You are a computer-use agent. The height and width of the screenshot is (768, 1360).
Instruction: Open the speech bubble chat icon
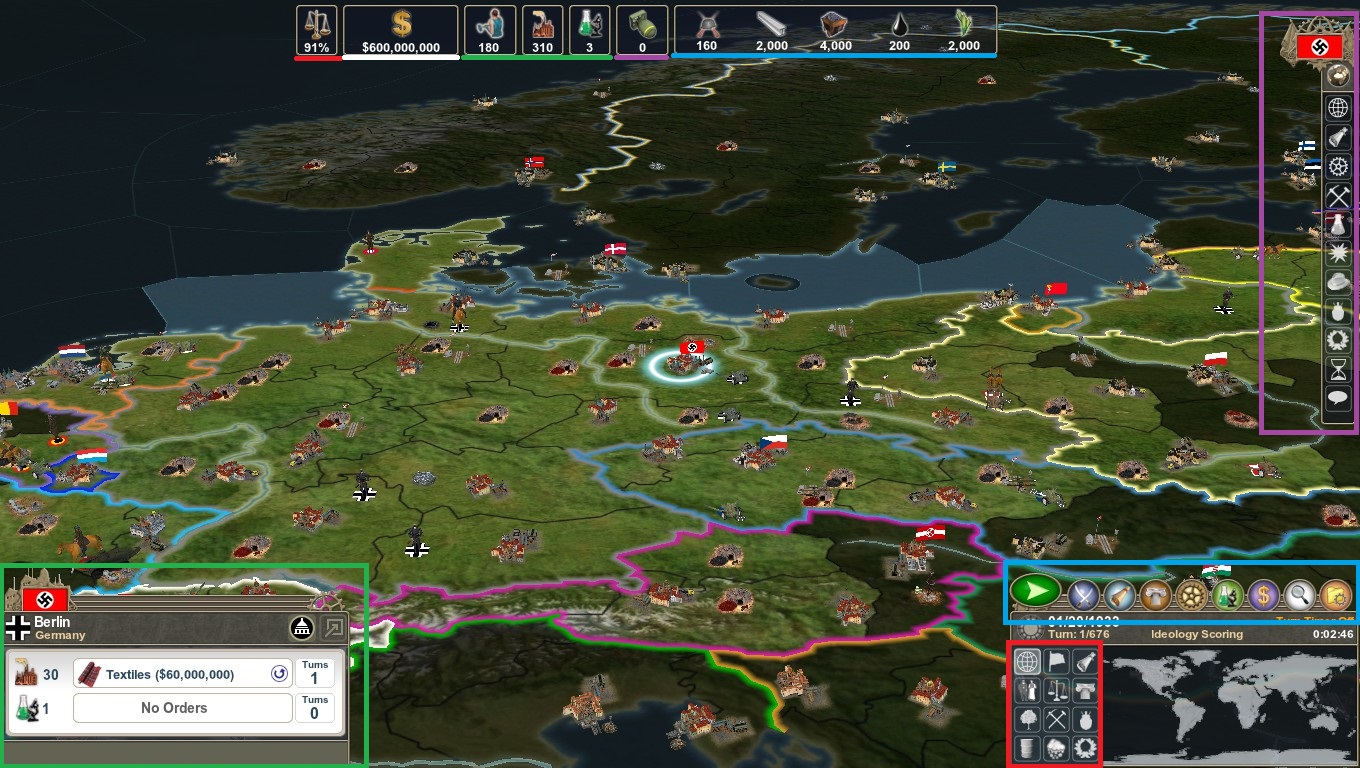1338,398
